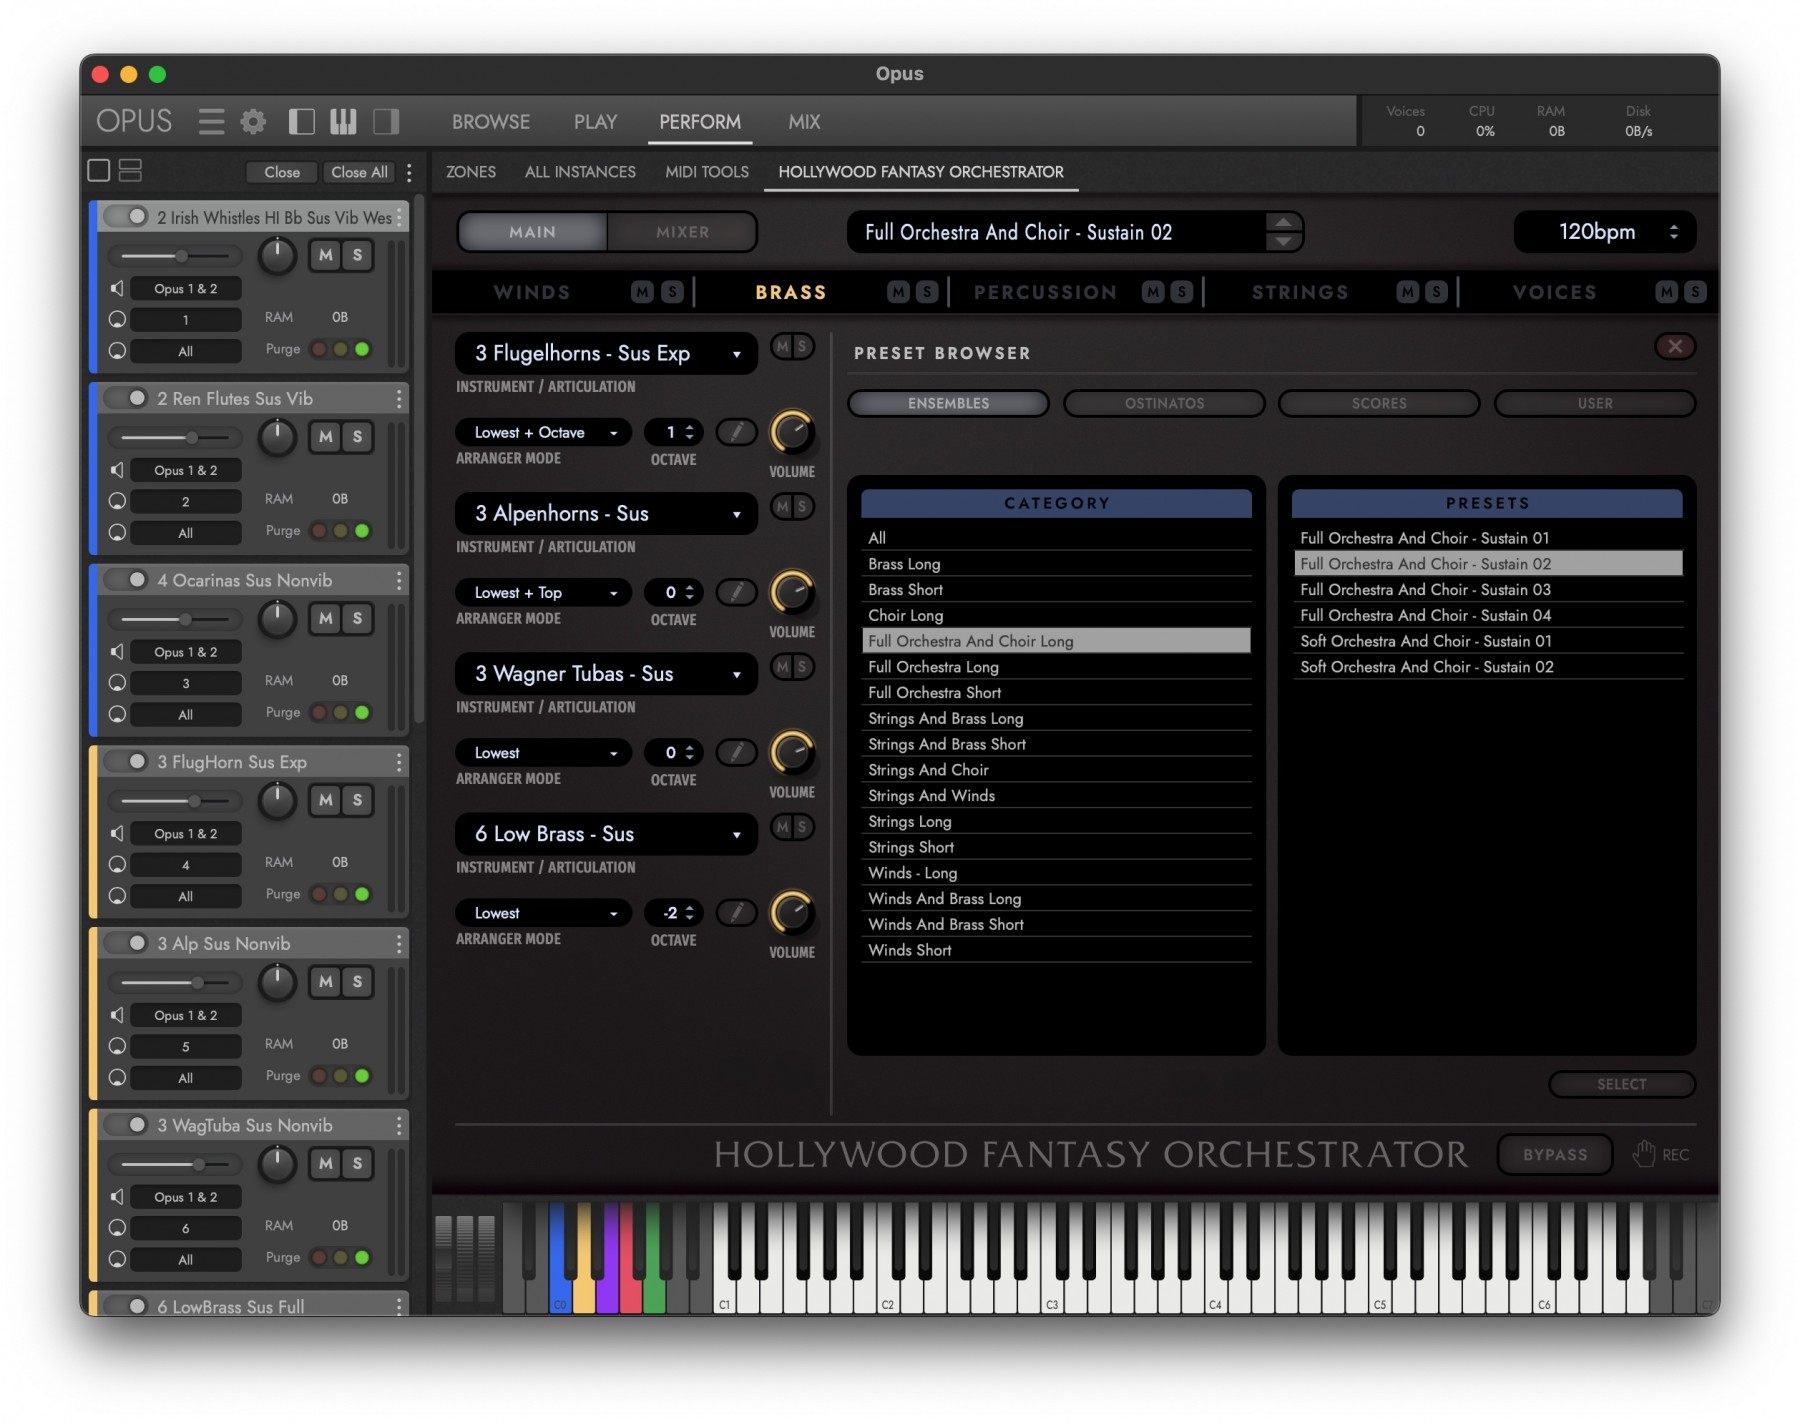
Task: Solo the 3 Alp Sus Nonvib instrument
Action: point(357,982)
